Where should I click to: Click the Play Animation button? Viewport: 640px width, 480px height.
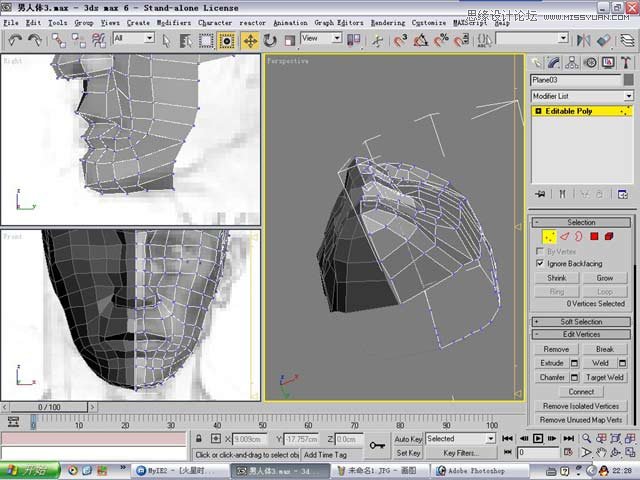pos(538,438)
